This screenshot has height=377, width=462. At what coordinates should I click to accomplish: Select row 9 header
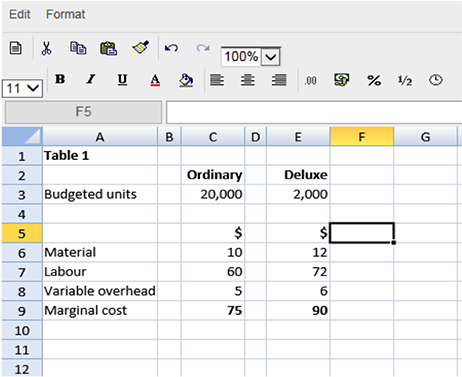22,311
